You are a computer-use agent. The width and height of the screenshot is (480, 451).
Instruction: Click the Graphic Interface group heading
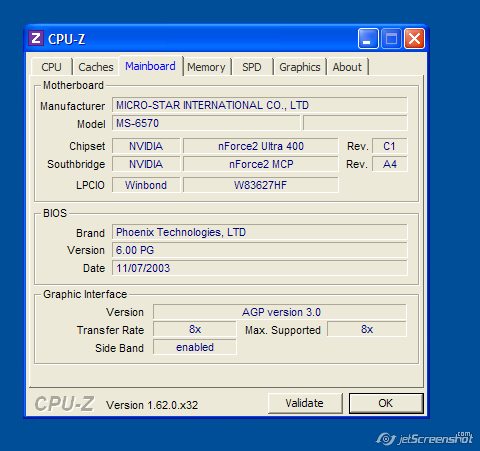click(85, 294)
